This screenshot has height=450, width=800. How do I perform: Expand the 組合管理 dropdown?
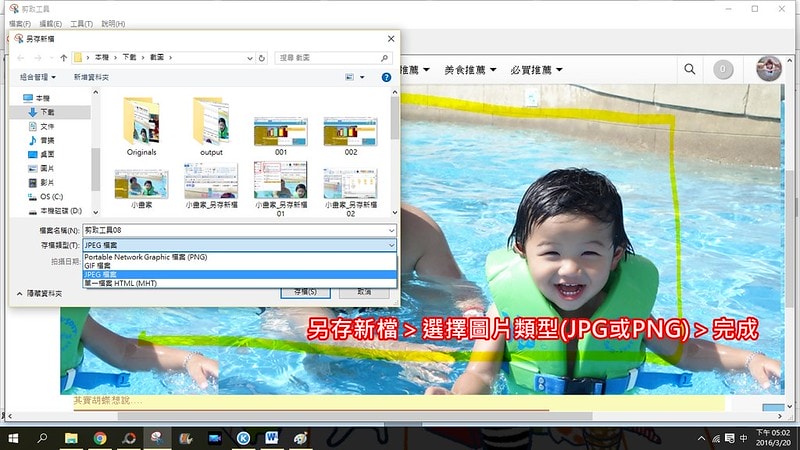coord(37,76)
